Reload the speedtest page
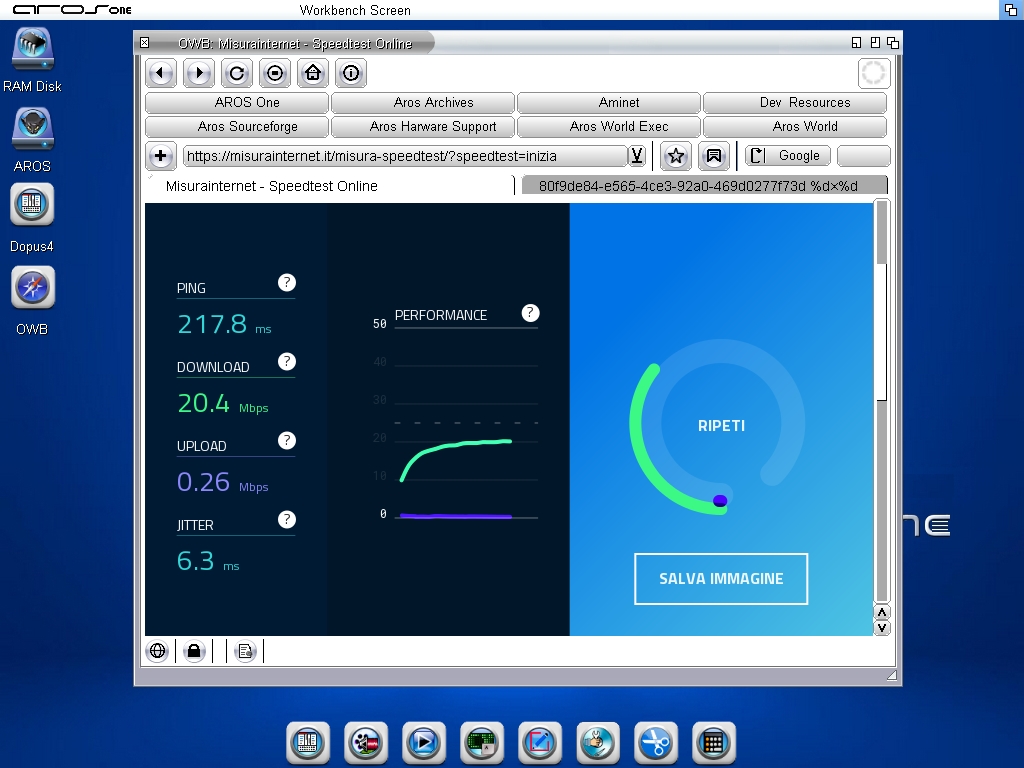 [237, 73]
